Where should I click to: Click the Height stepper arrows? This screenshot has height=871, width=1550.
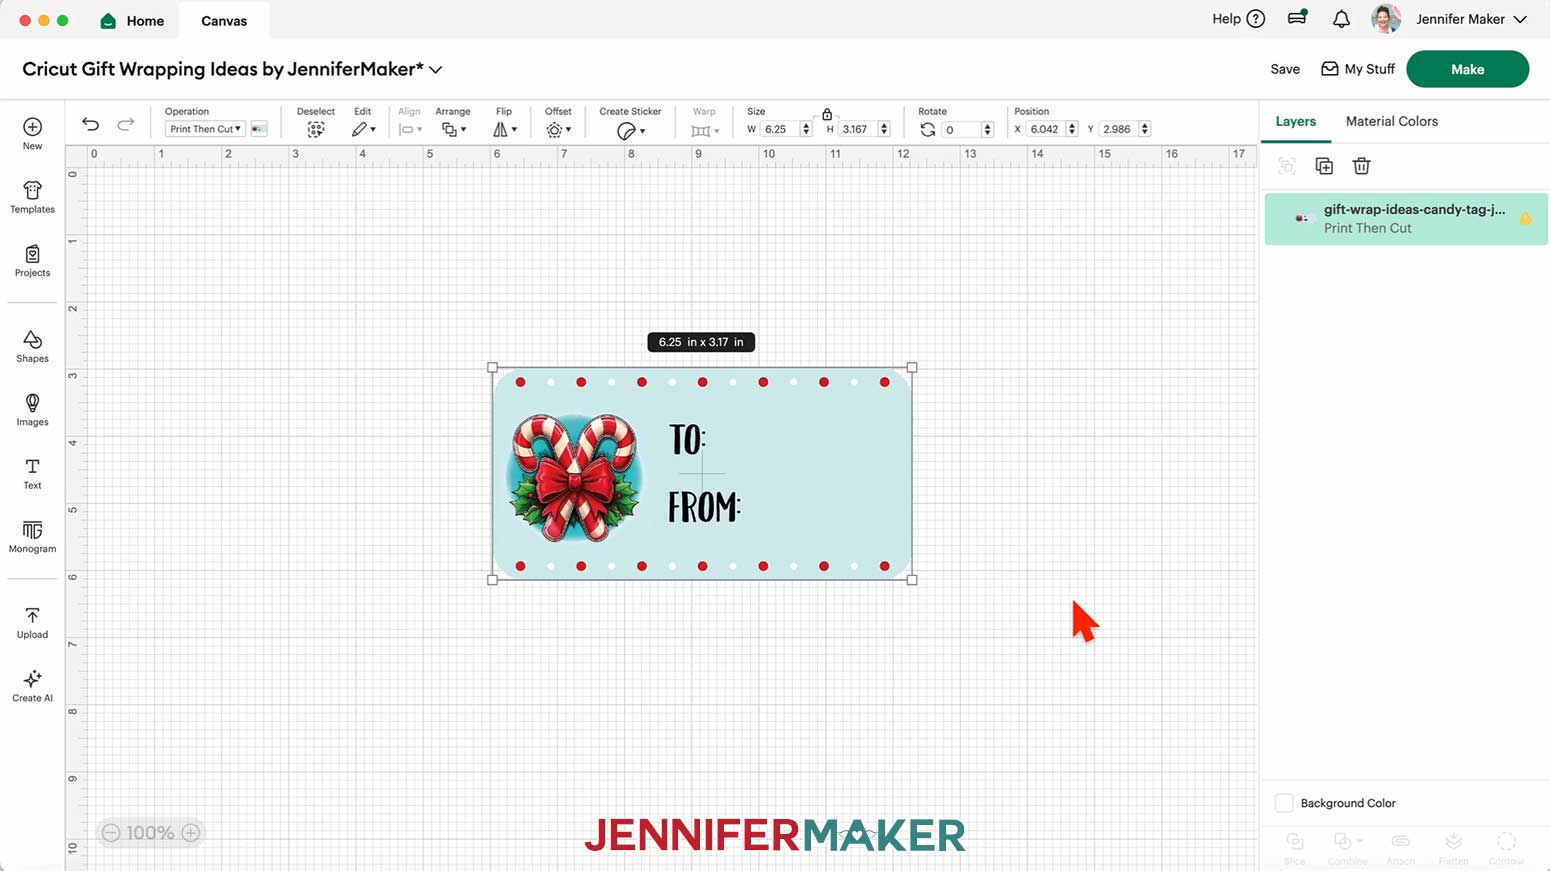(x=884, y=129)
